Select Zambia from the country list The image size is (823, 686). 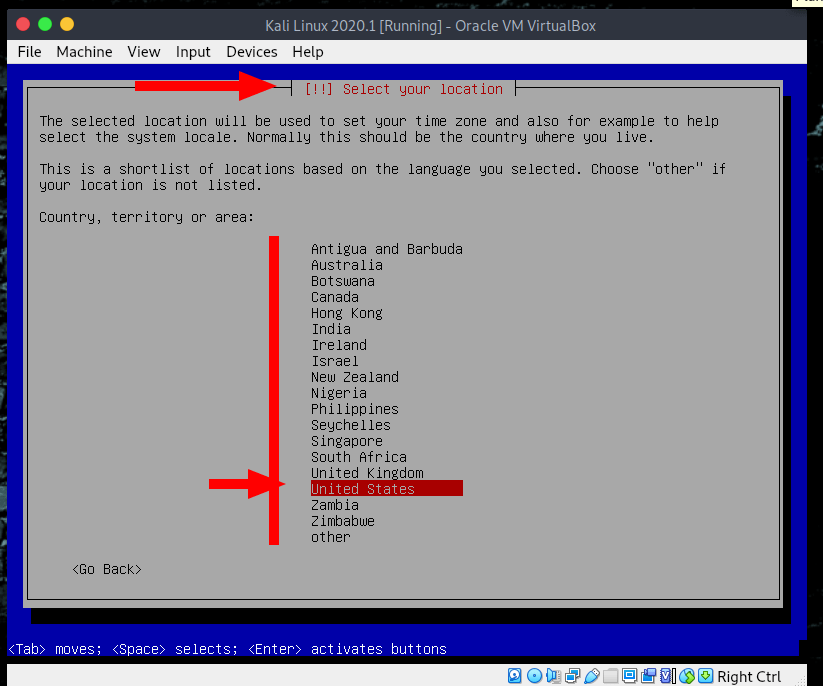(335, 505)
